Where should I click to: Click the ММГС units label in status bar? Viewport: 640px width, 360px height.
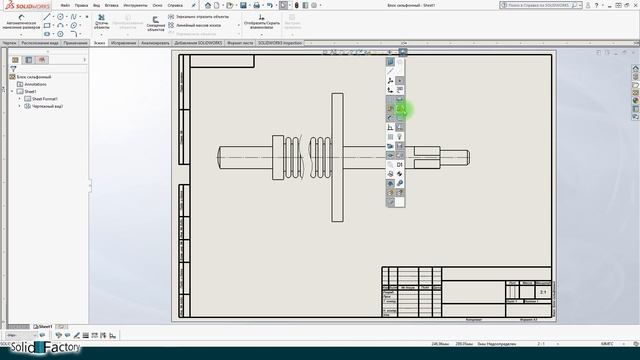(x=607, y=344)
